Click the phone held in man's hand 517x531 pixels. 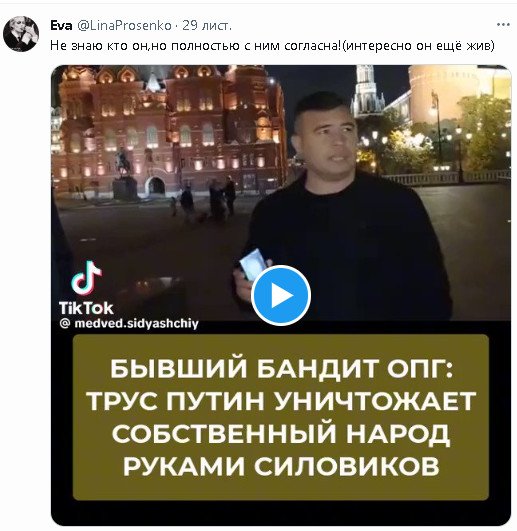coord(255,265)
